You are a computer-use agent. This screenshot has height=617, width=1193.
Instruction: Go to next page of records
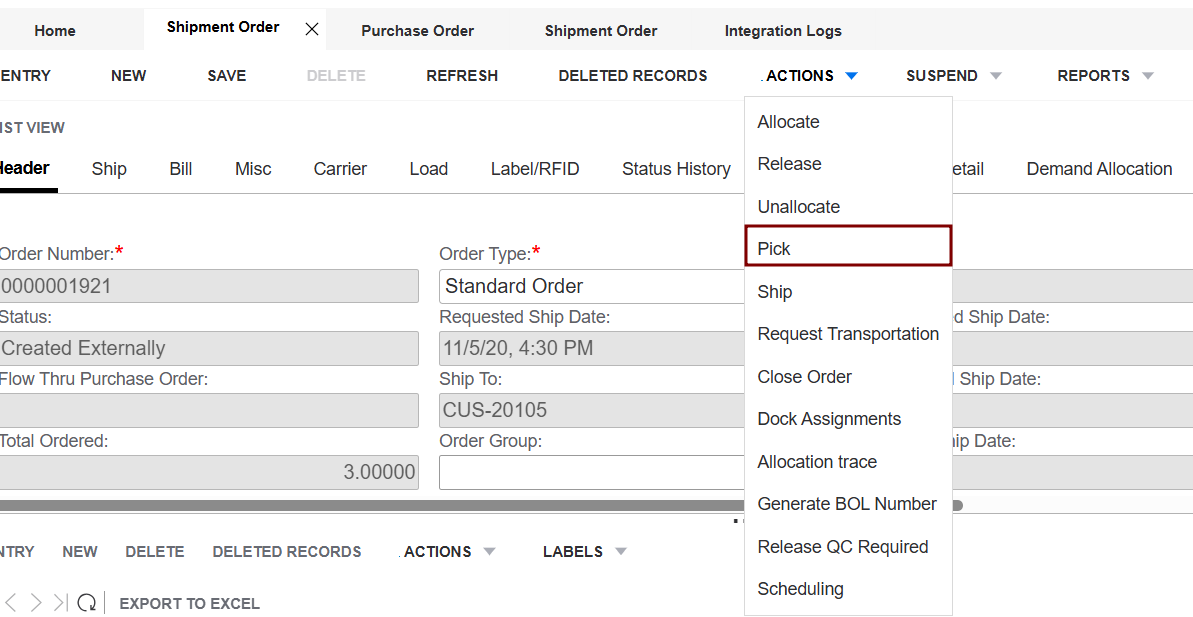coord(36,603)
